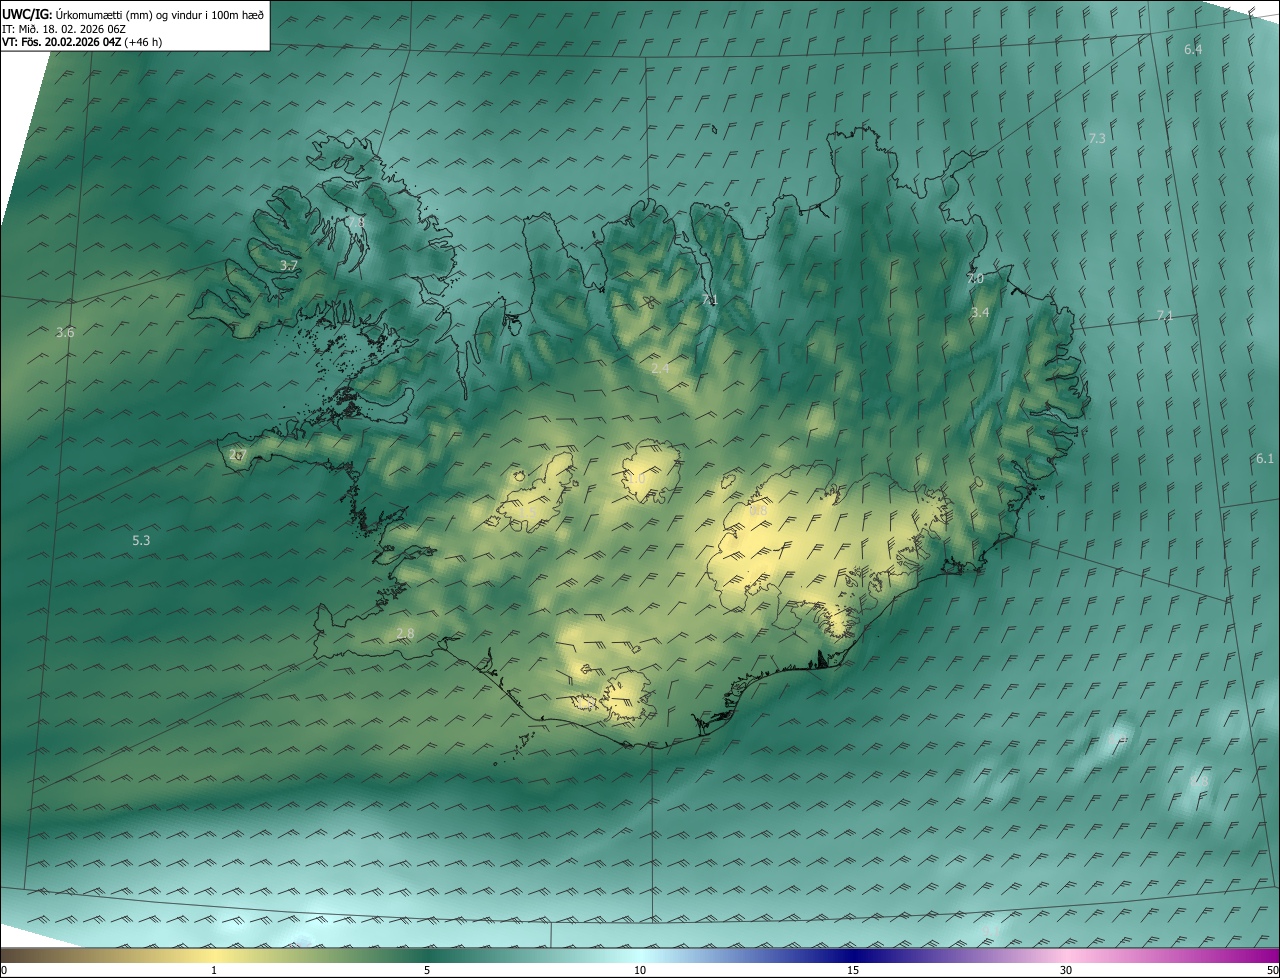The image size is (1280, 978).
Task: Click the 15 tick on the color scale
Action: (x=853, y=970)
